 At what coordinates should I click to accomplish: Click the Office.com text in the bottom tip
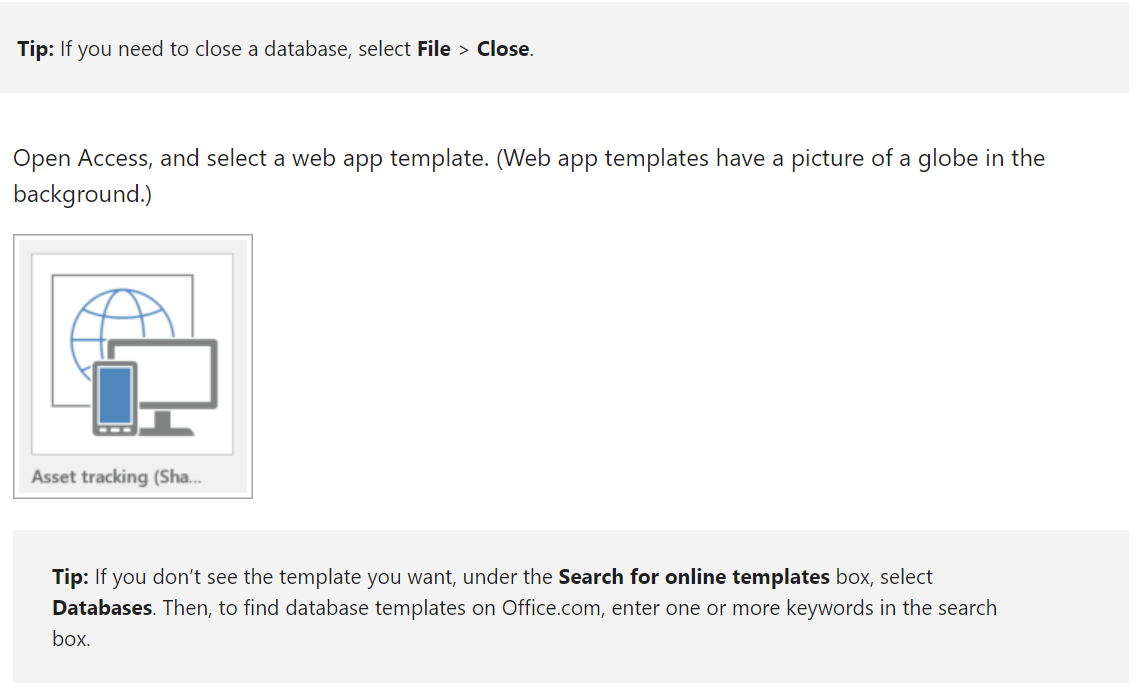coord(553,608)
